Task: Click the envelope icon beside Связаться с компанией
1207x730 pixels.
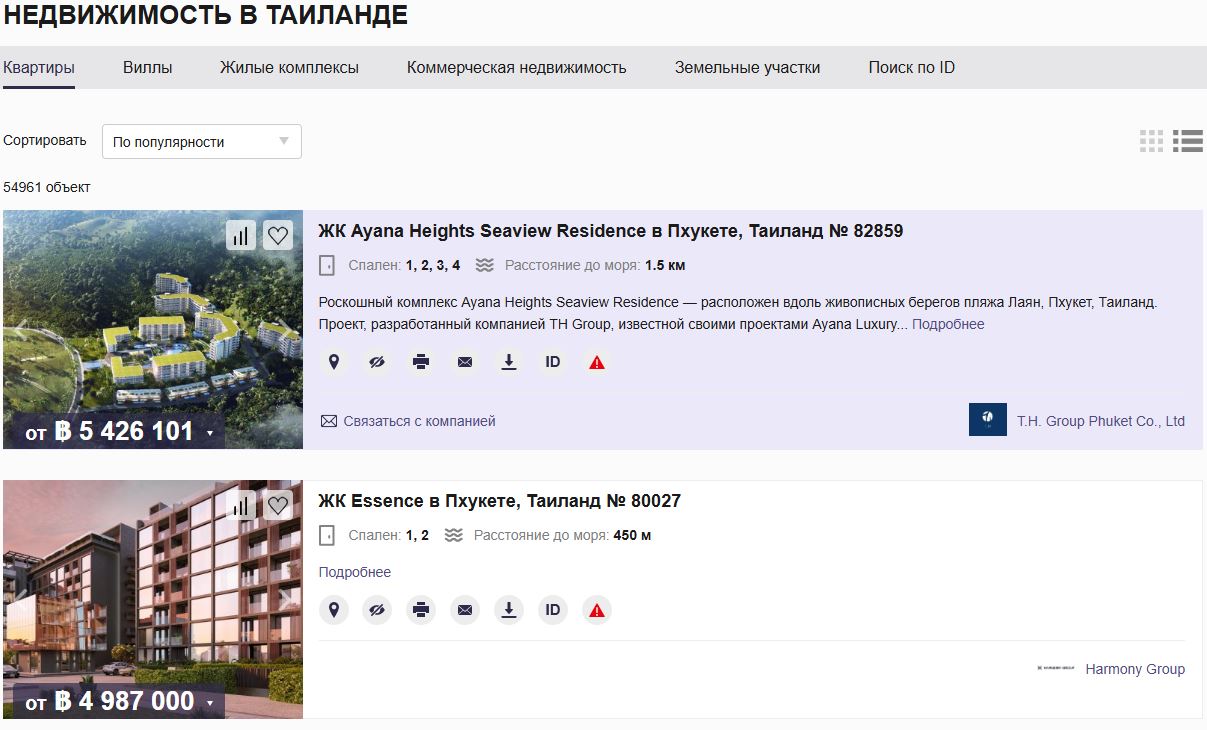Action: [328, 421]
